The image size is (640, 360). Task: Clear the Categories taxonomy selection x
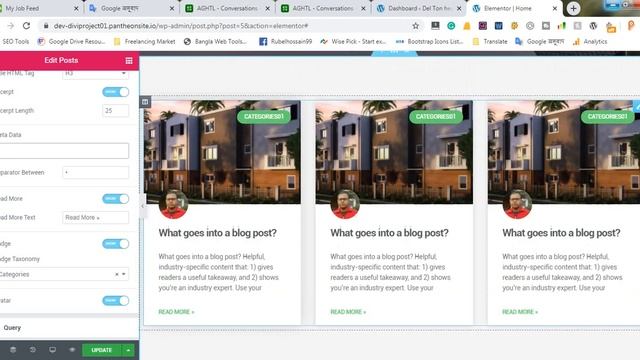(117, 274)
